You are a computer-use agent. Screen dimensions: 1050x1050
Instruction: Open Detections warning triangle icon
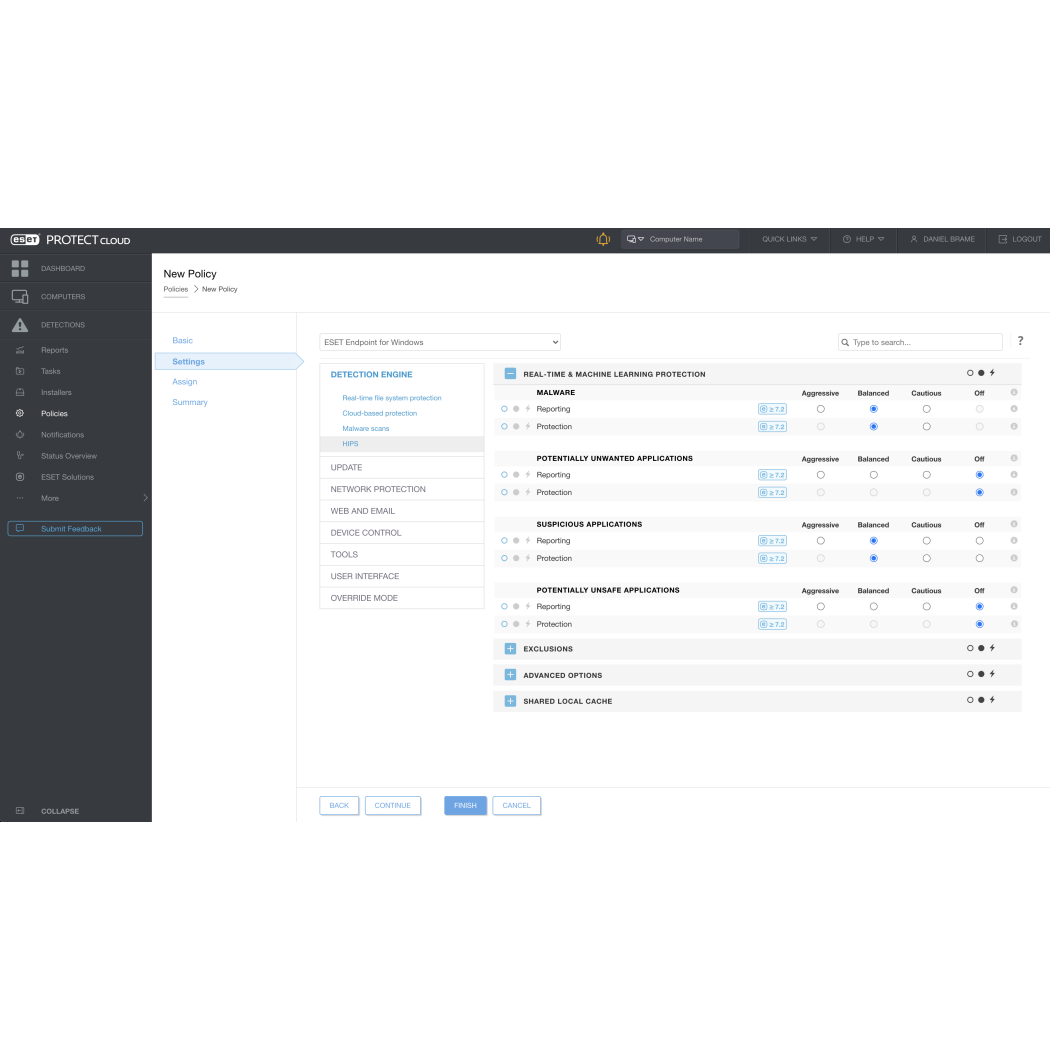[x=20, y=325]
